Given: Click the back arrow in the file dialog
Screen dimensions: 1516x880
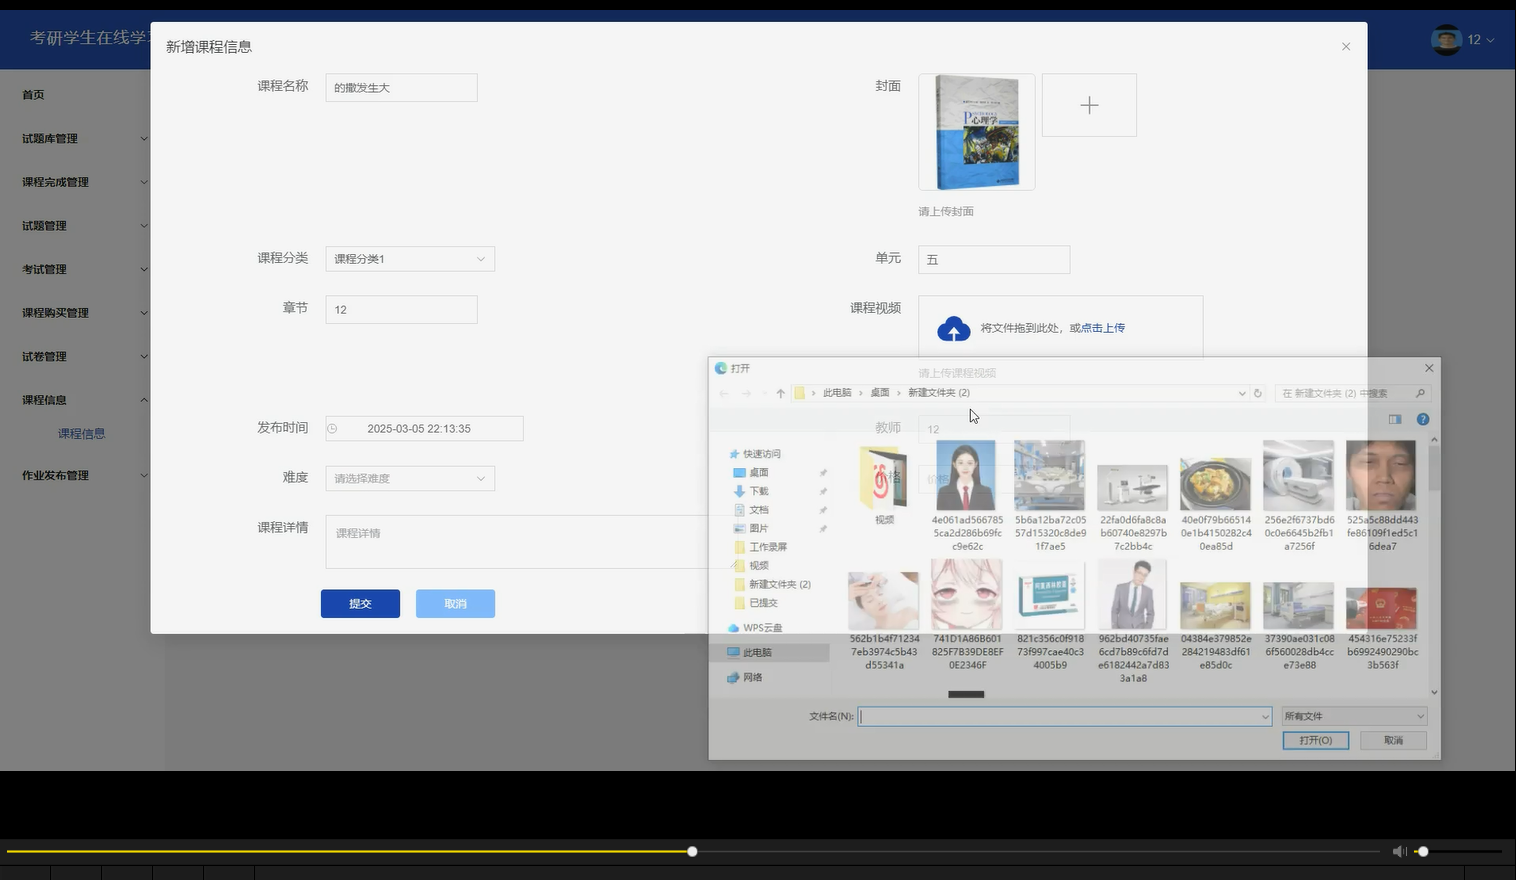Looking at the screenshot, I should pyautogui.click(x=724, y=393).
